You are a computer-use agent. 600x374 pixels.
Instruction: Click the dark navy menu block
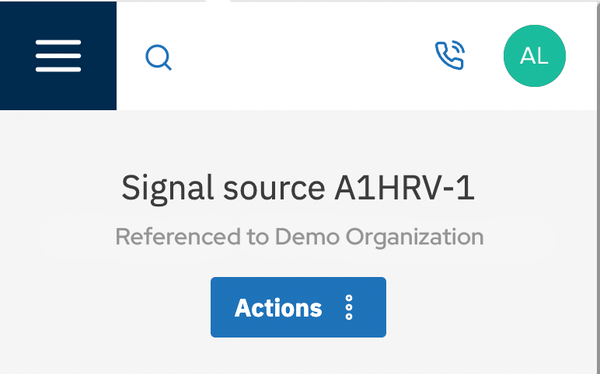tap(58, 56)
